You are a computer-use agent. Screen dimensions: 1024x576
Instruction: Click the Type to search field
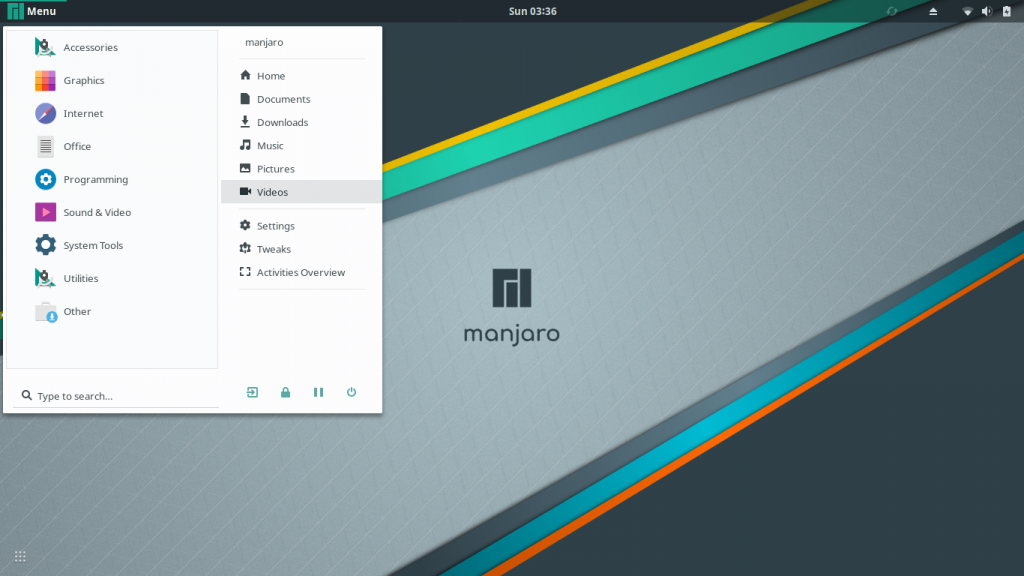(x=115, y=396)
